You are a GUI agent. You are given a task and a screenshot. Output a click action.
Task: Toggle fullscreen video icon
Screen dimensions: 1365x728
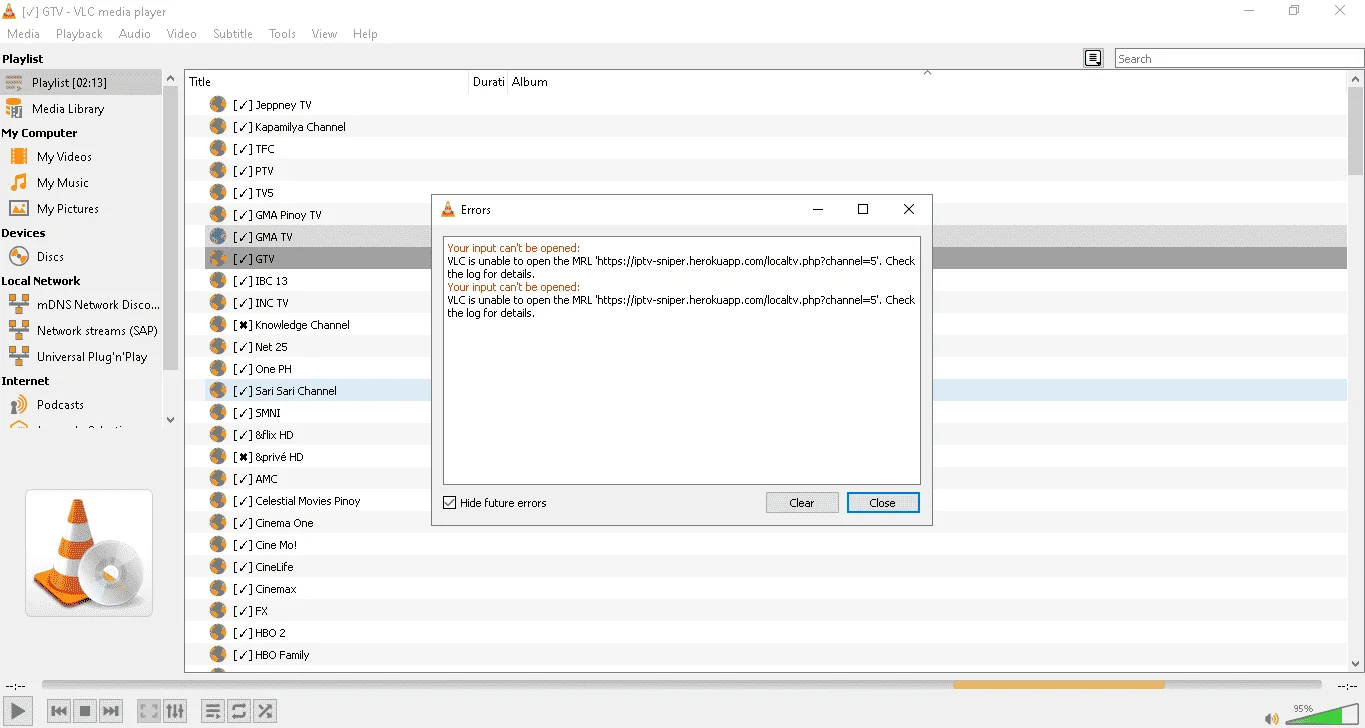click(149, 711)
